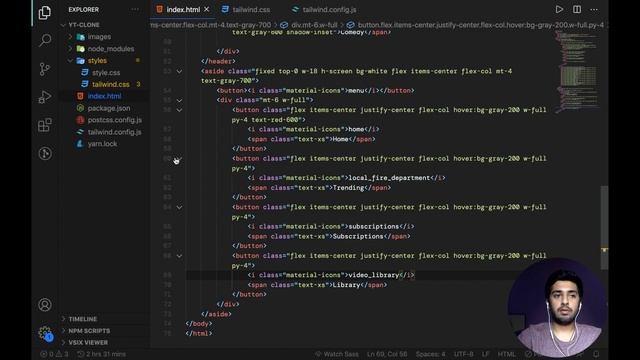The width and height of the screenshot is (640, 360).
Task: Open tailwind.css in the explorer tree
Action: (x=110, y=84)
